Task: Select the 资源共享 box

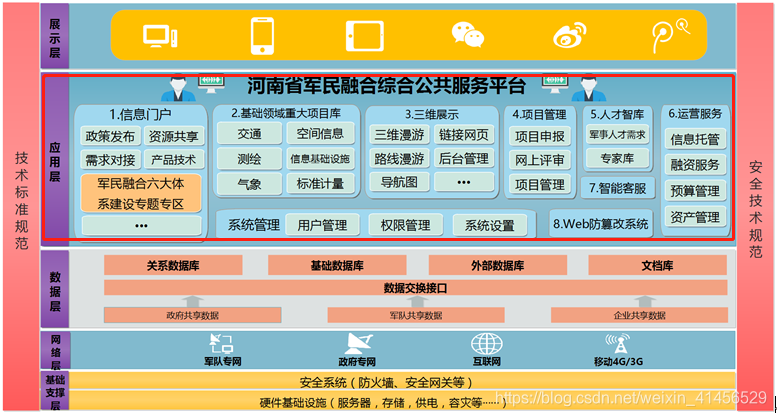Action: click(173, 136)
